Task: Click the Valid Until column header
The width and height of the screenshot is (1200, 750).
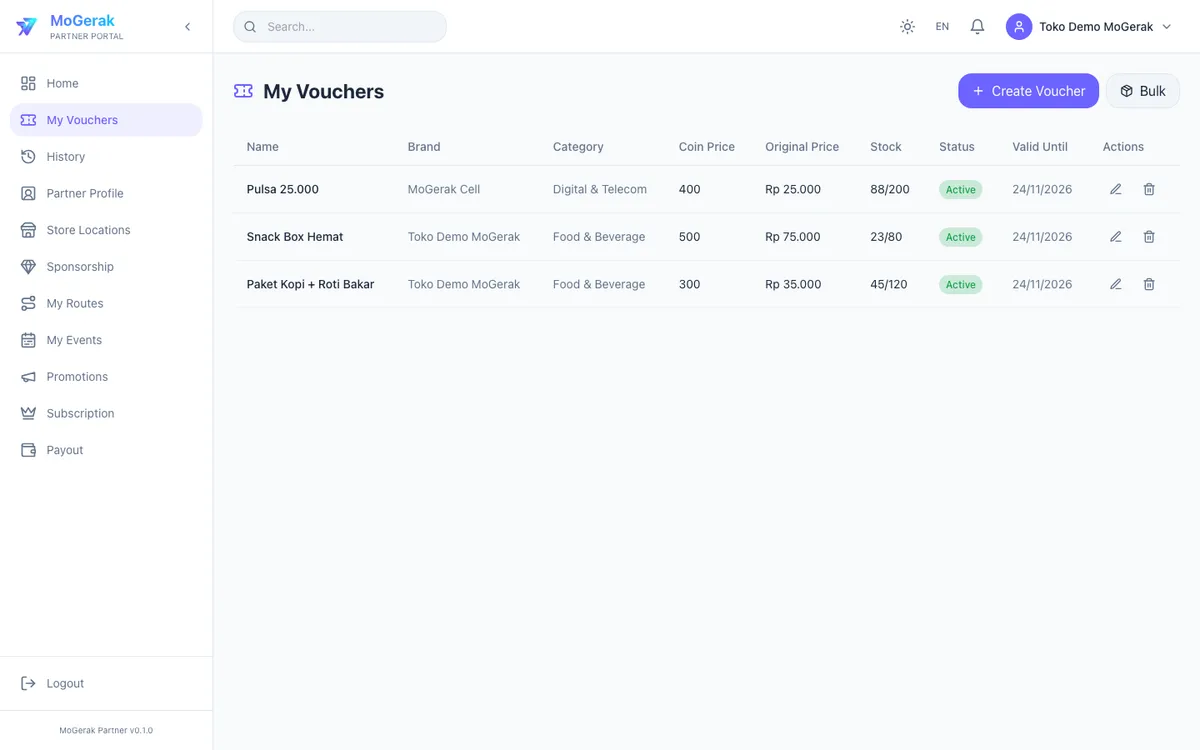Action: pos(1040,147)
